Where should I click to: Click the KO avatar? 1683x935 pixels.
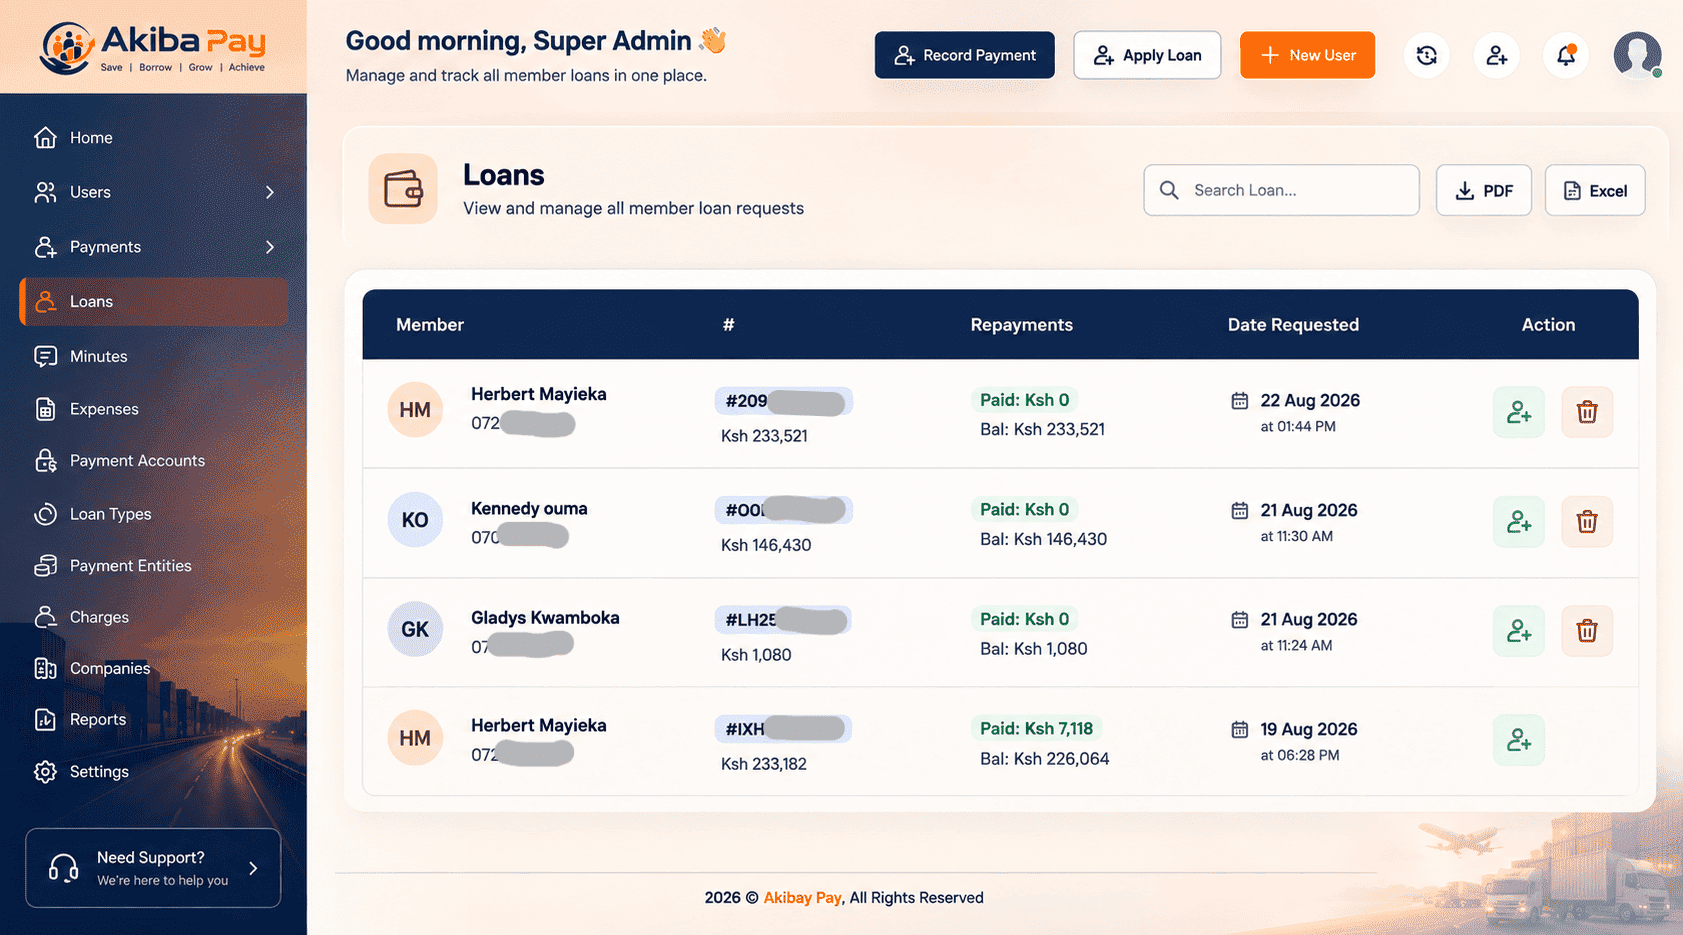[415, 520]
